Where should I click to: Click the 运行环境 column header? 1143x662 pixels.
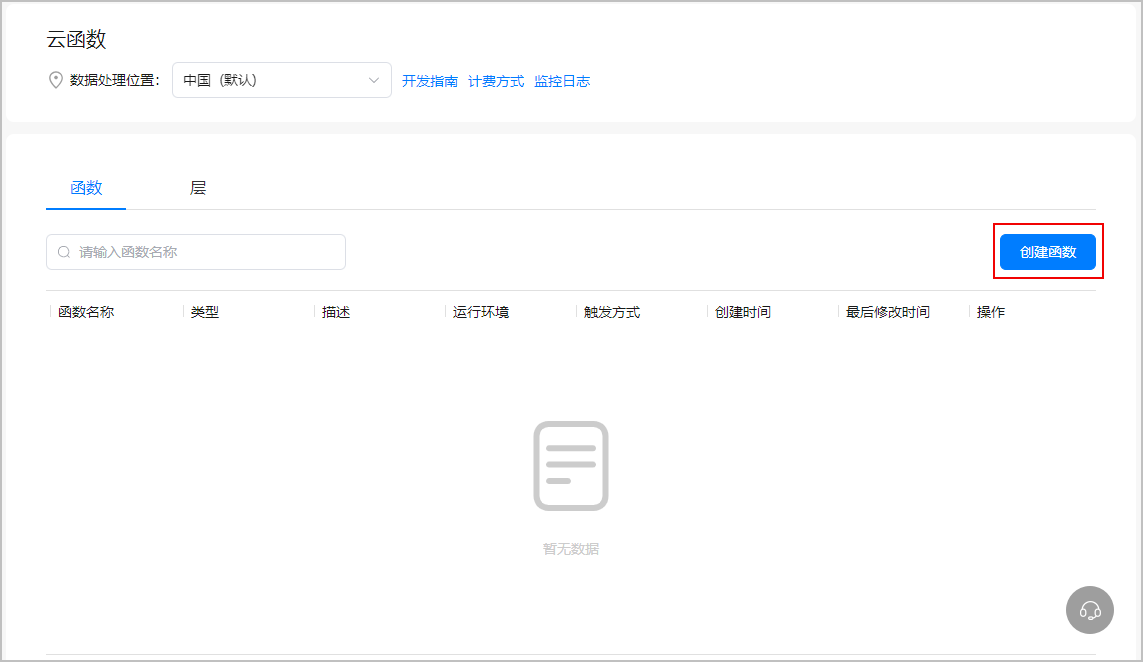point(481,312)
